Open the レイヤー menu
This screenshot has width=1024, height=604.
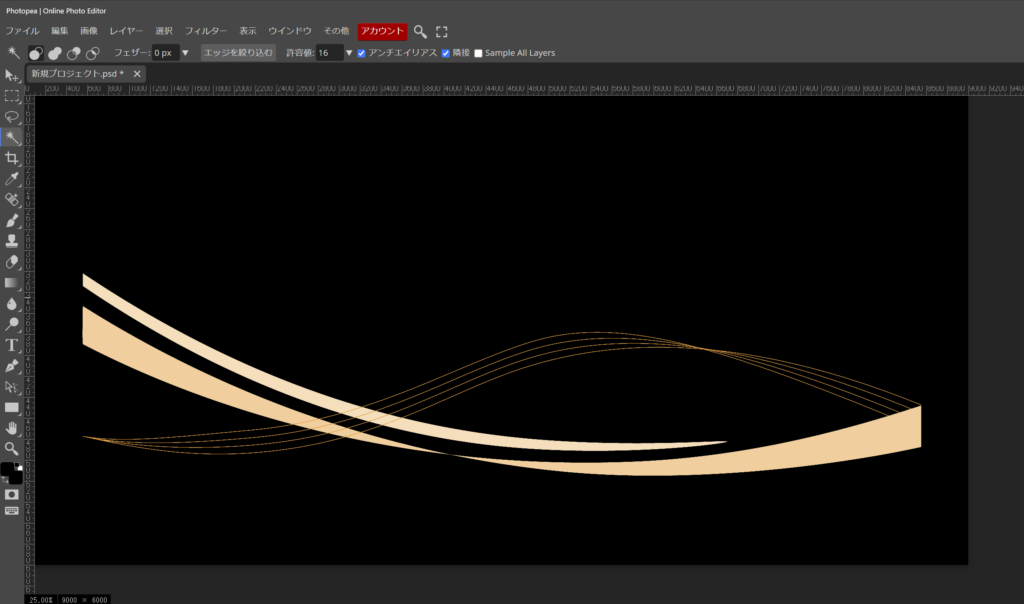[126, 31]
